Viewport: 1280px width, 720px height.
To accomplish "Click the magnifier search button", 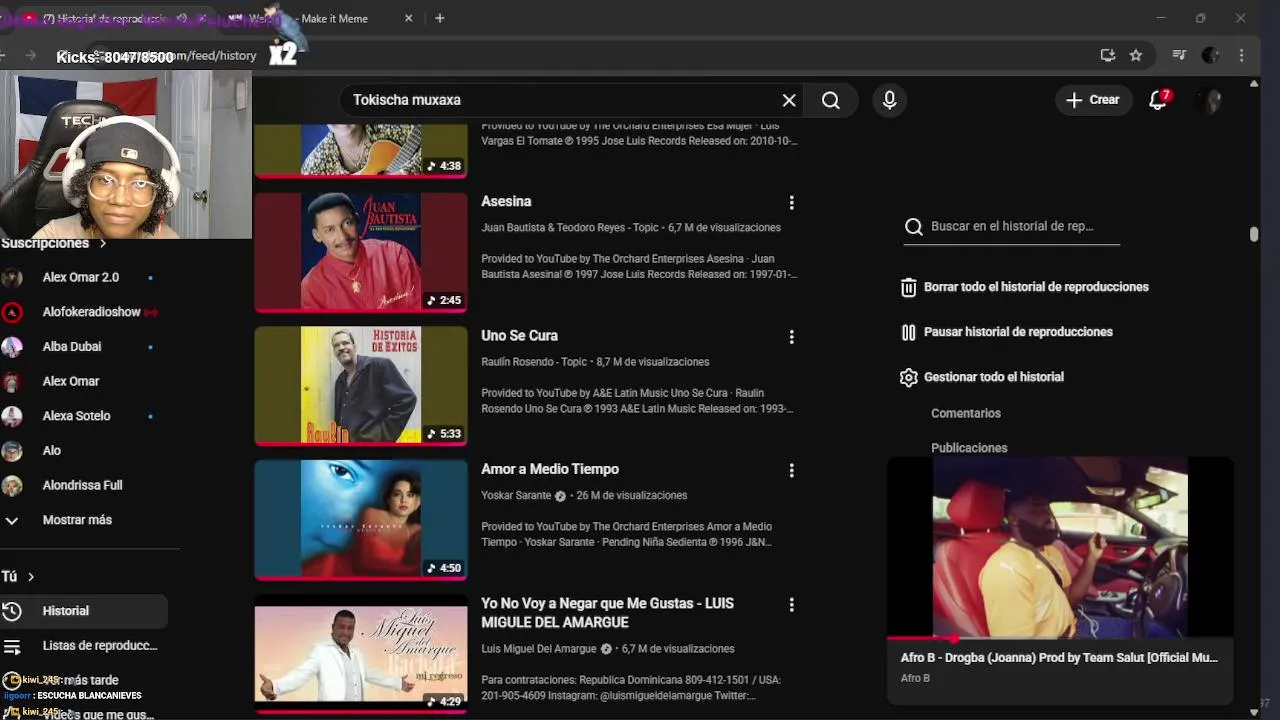I will [831, 100].
